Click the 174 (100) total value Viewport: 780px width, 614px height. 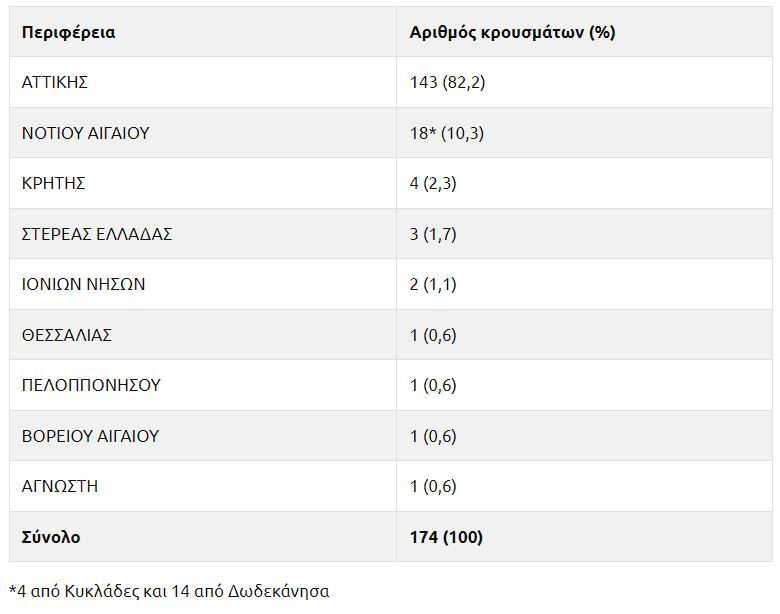(446, 537)
